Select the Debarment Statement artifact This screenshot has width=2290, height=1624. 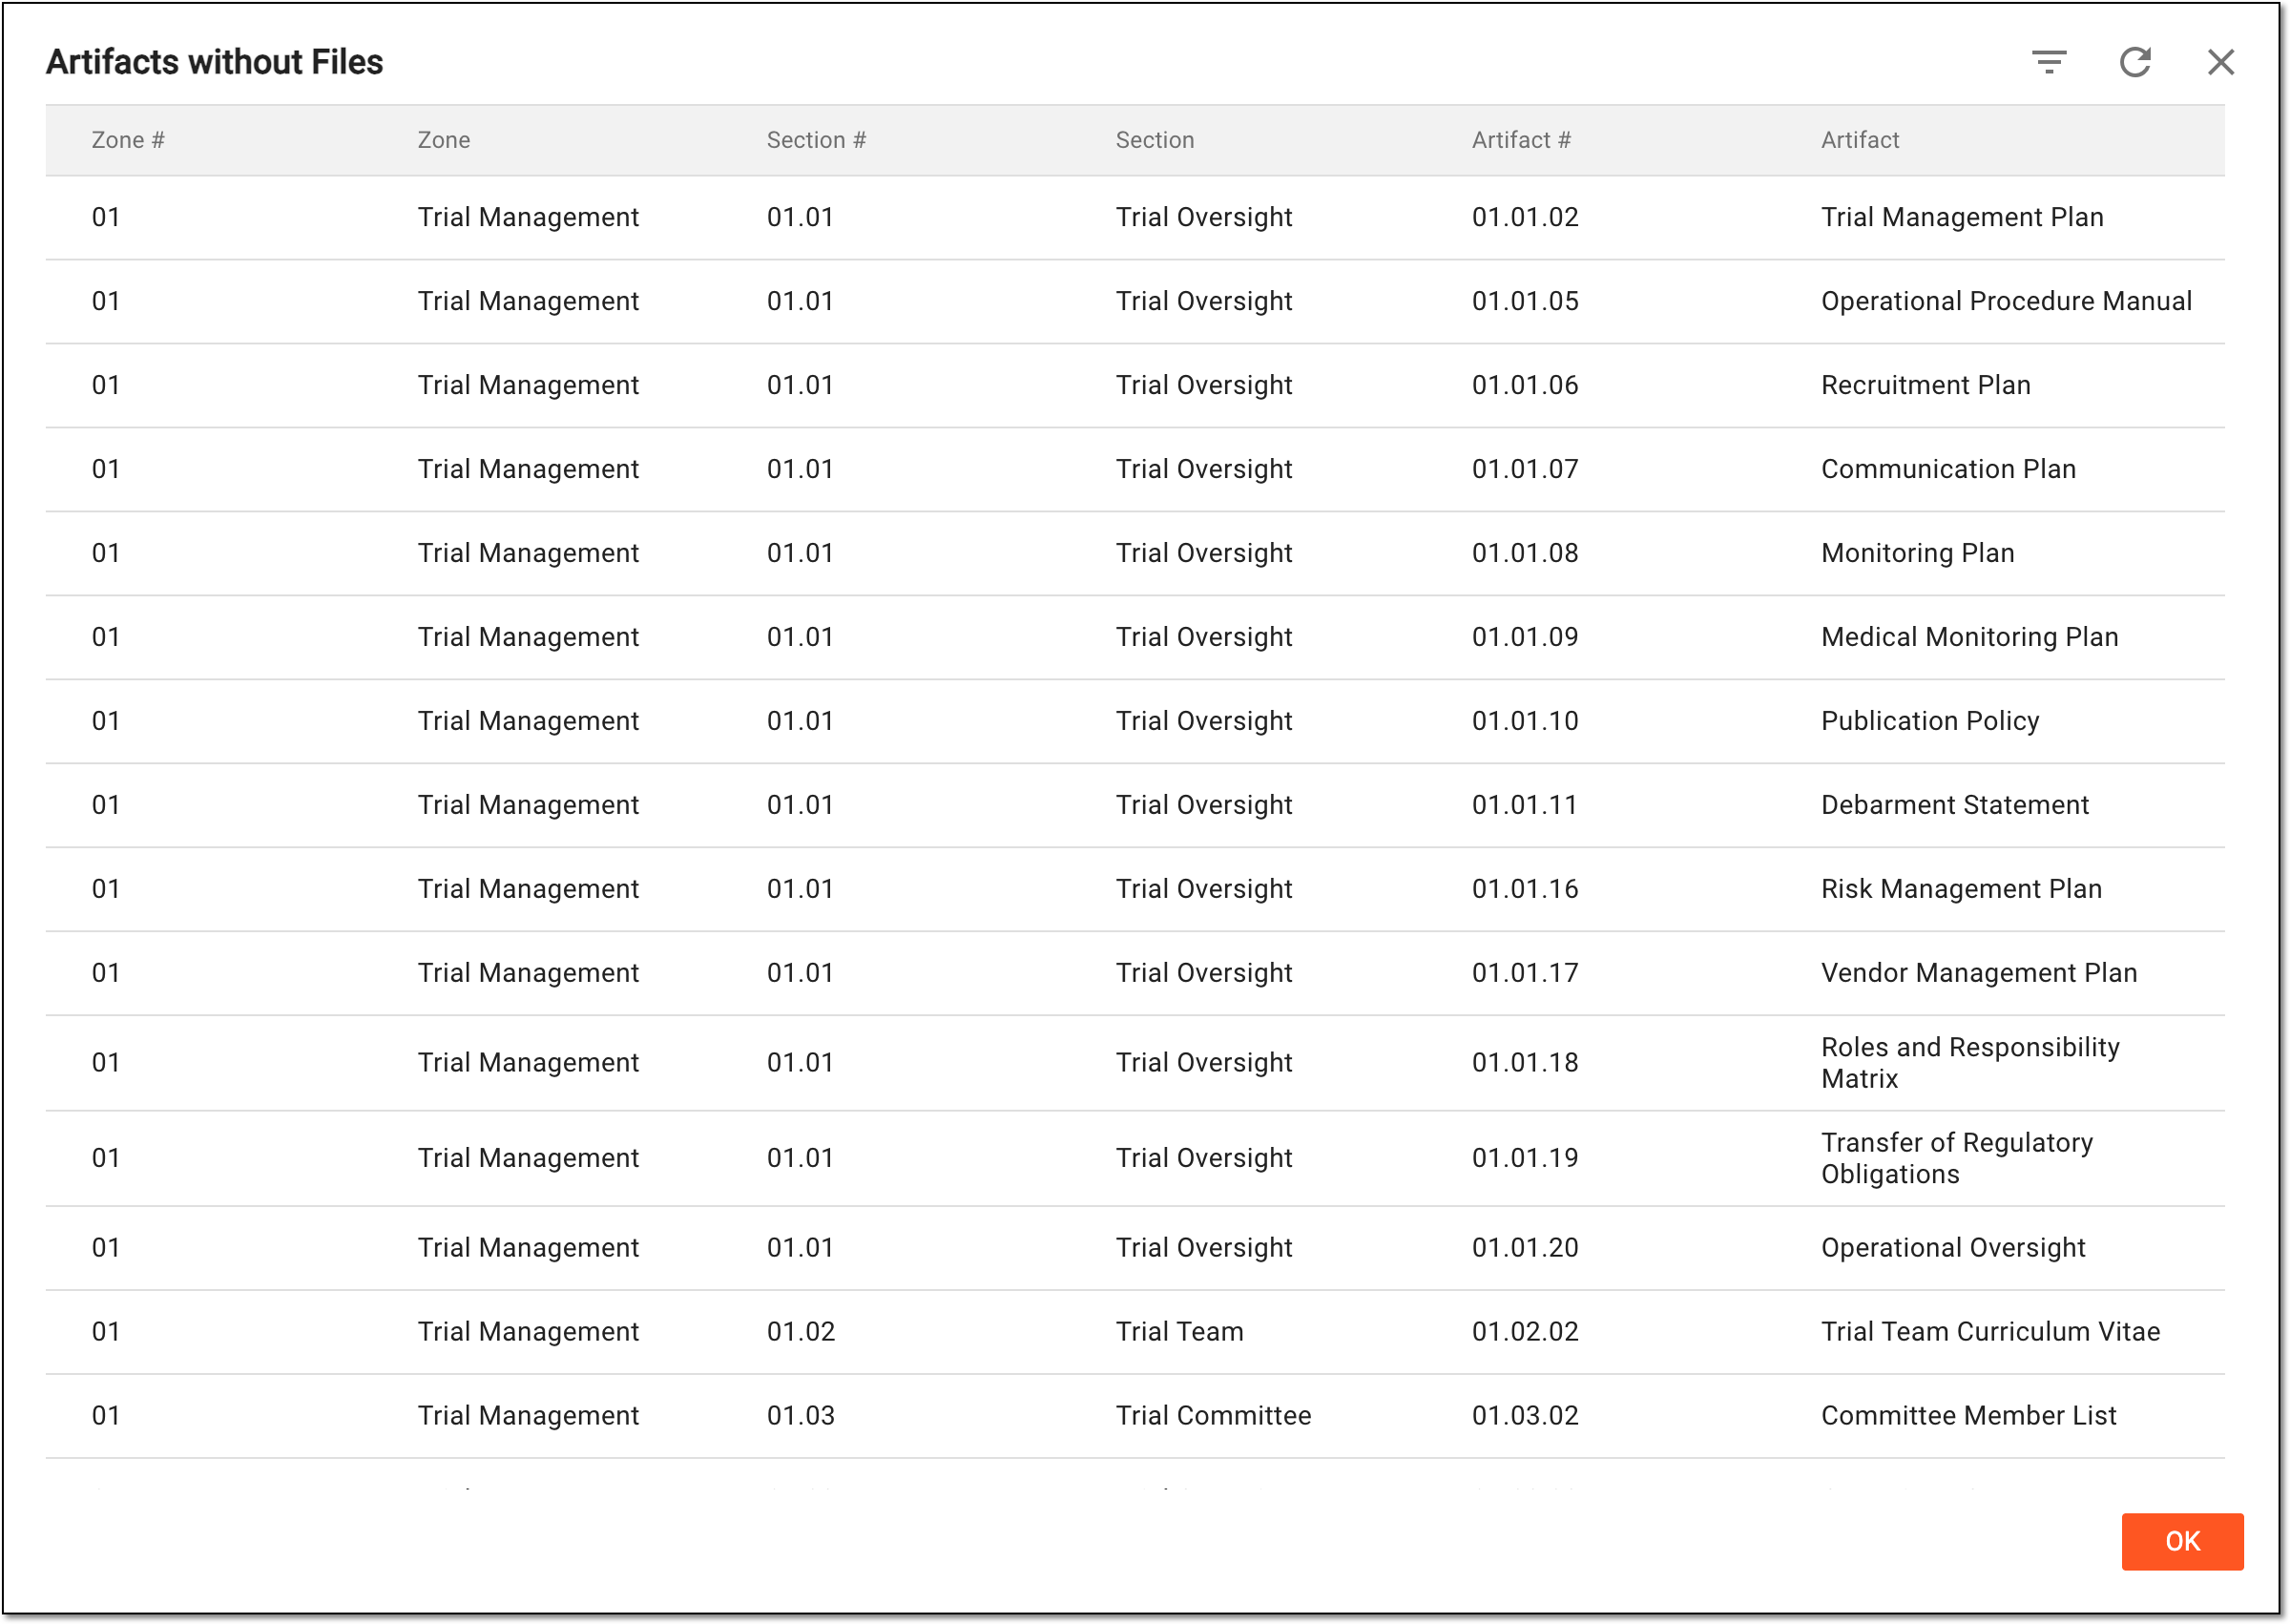click(x=1954, y=805)
